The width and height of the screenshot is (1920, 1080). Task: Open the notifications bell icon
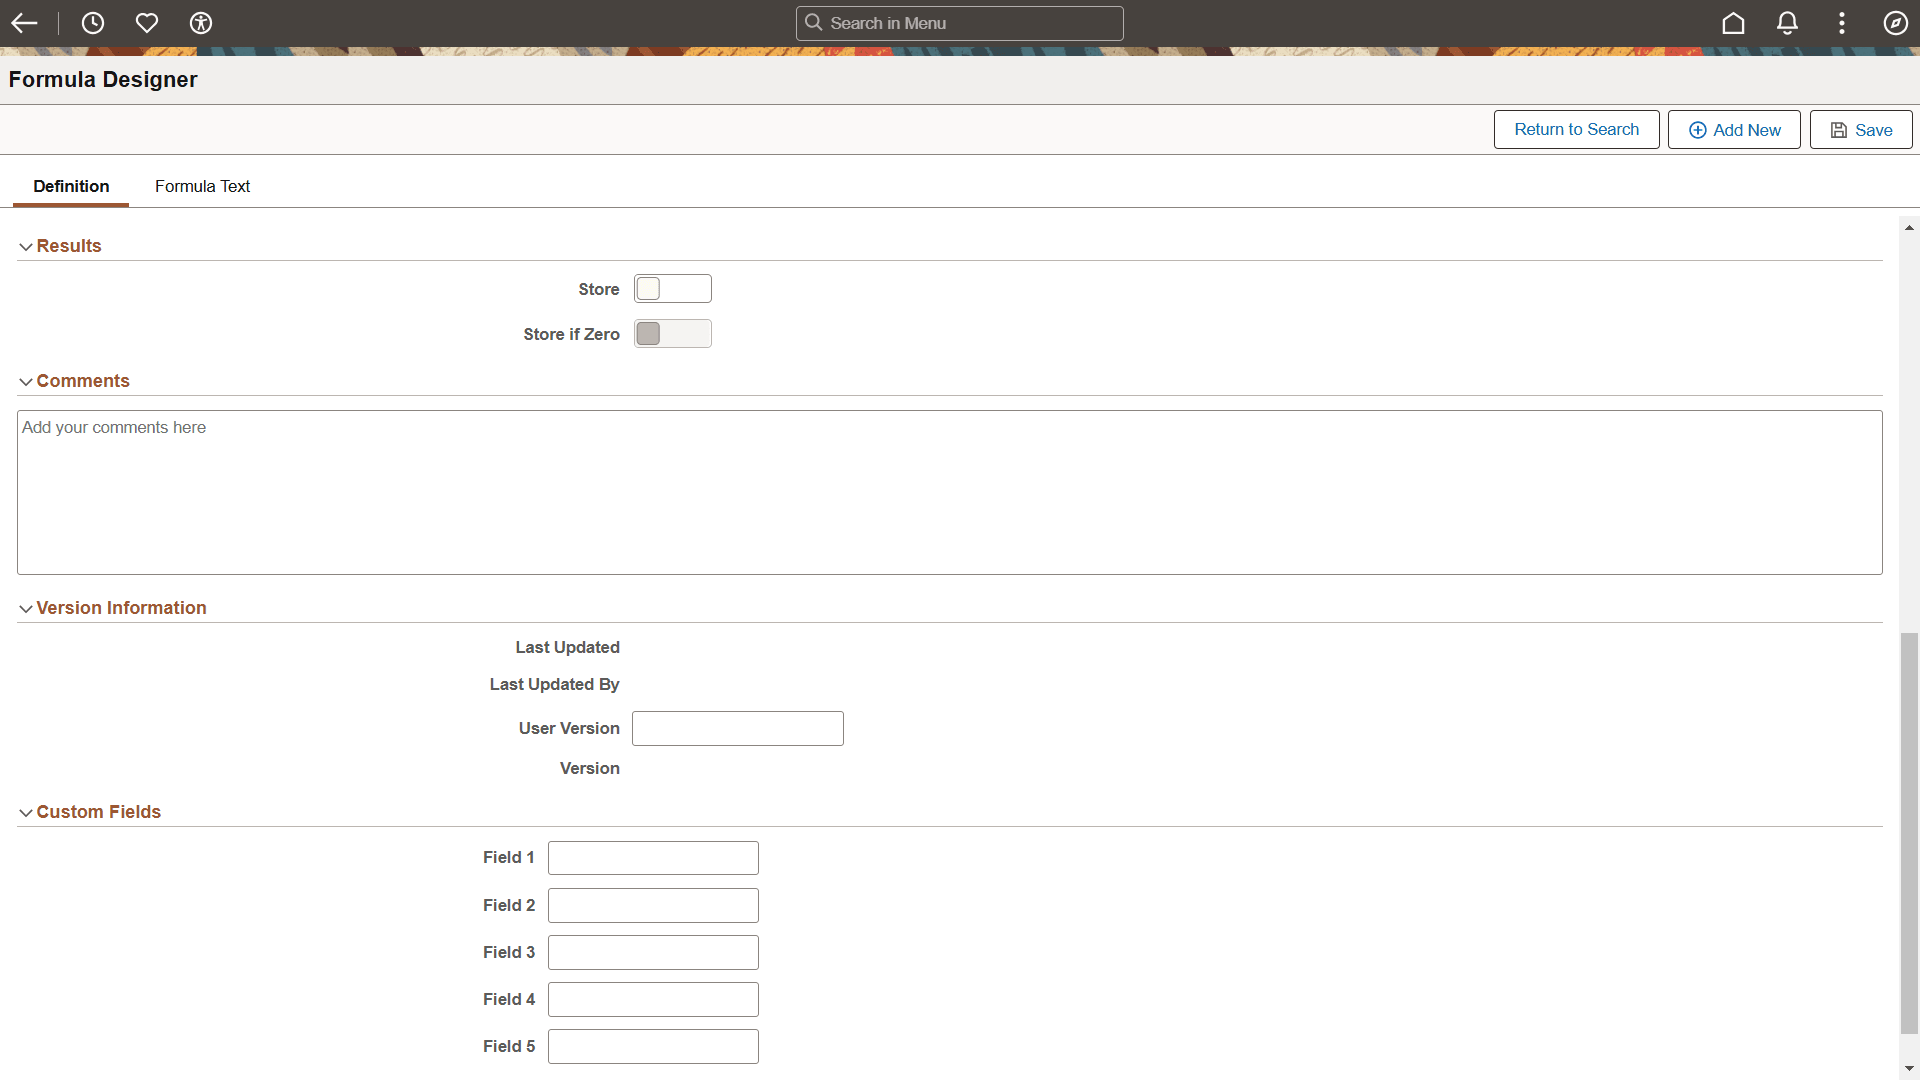pos(1787,23)
